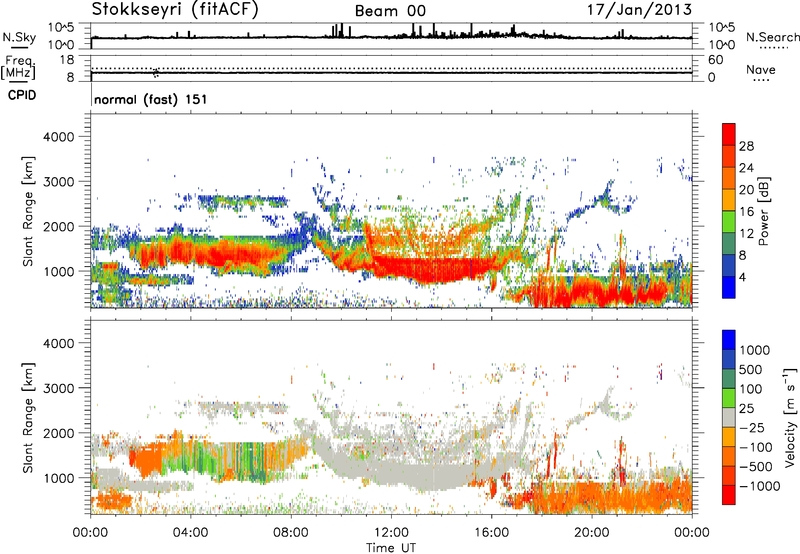Screen dimensions: 800x554
Task: Click the "Nave" legend label
Action: tap(761, 69)
